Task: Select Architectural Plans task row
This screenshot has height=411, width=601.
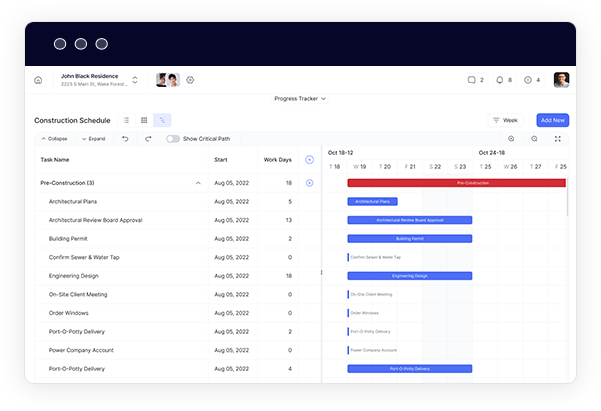Action: [x=178, y=202]
